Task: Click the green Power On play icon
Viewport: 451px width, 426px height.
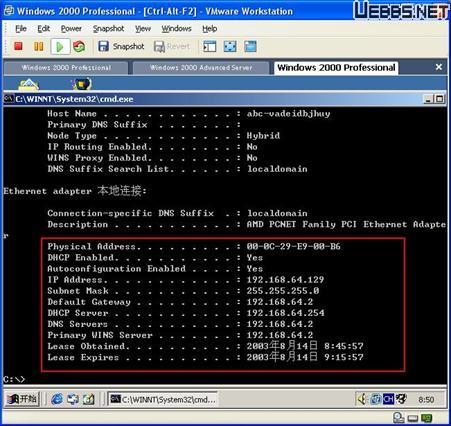Action: [60, 46]
